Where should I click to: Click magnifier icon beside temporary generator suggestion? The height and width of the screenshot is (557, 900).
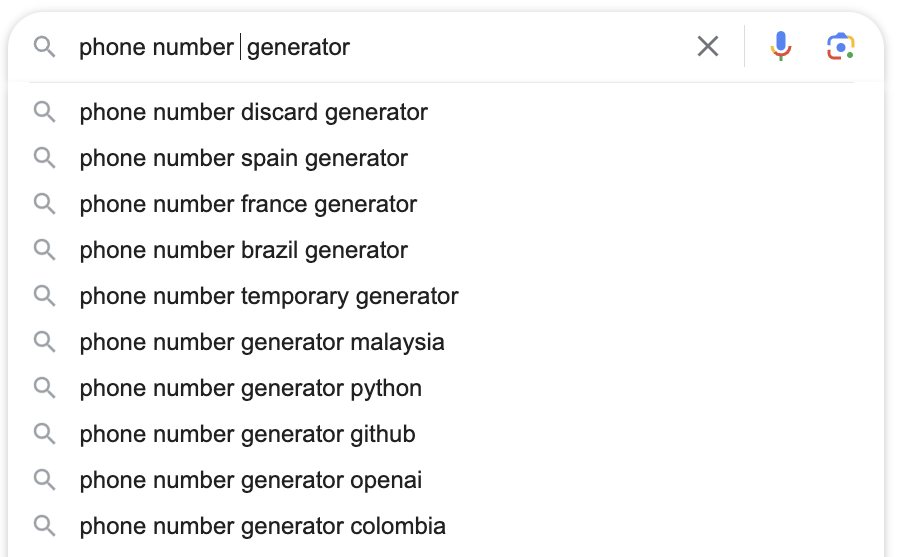(44, 296)
